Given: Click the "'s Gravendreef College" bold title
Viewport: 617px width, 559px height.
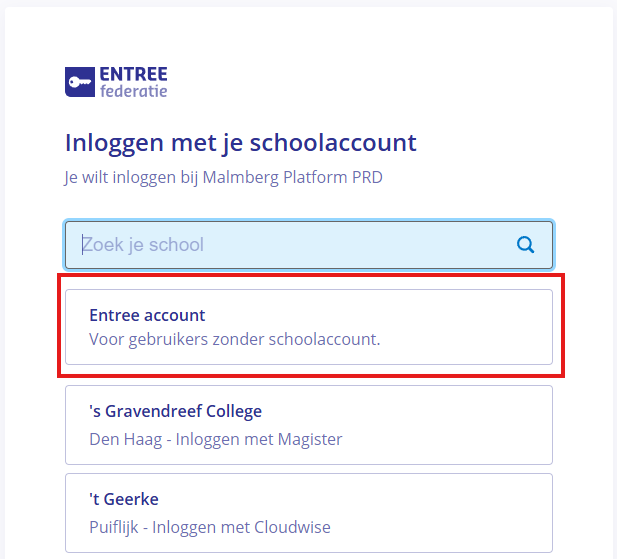Looking at the screenshot, I should coord(175,411).
